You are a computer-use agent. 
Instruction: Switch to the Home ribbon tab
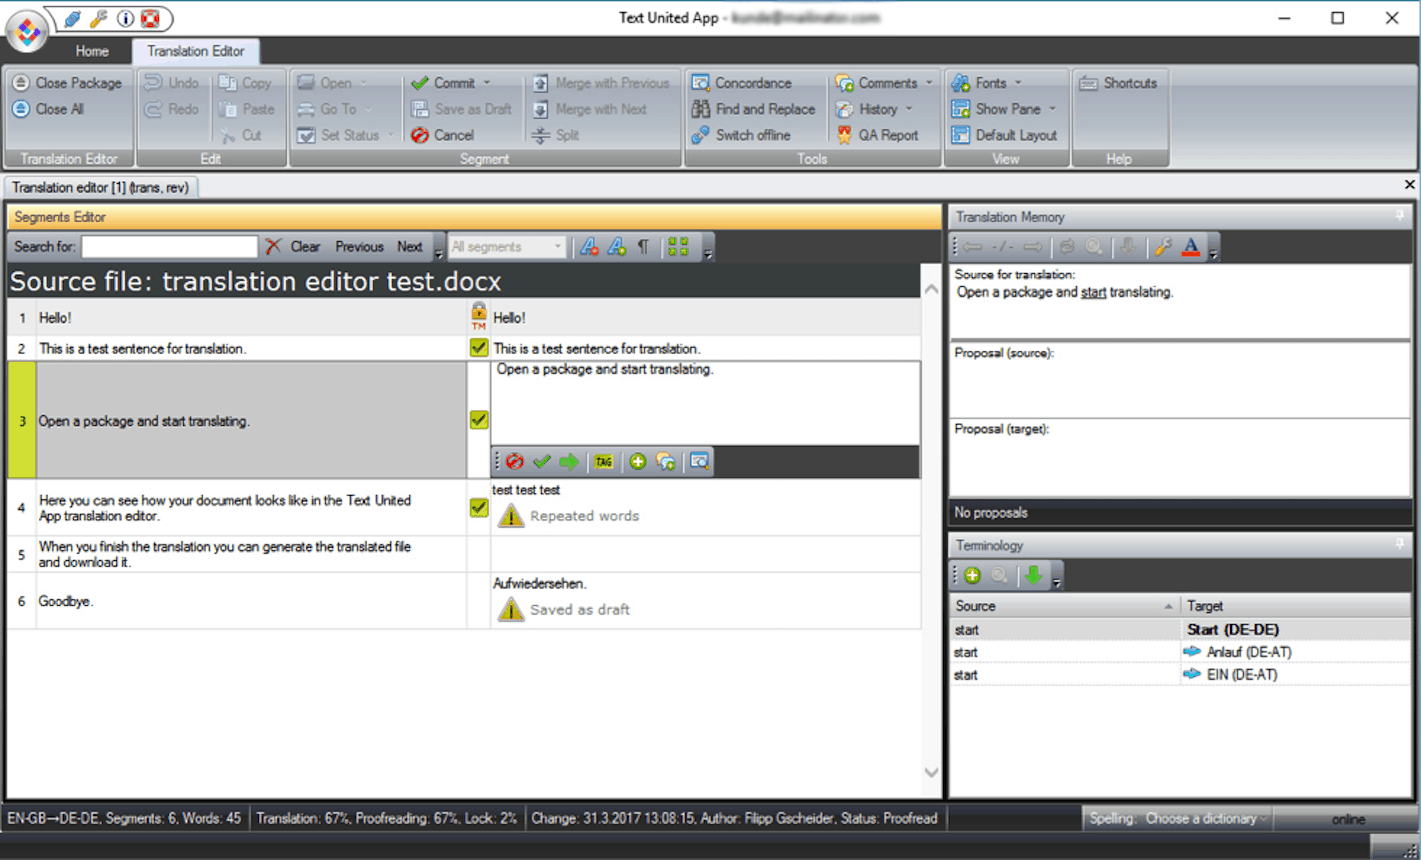click(x=92, y=51)
